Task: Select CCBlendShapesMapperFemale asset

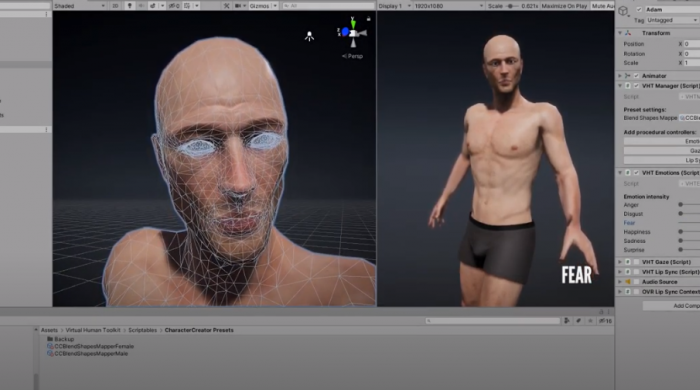Action: coord(91,346)
